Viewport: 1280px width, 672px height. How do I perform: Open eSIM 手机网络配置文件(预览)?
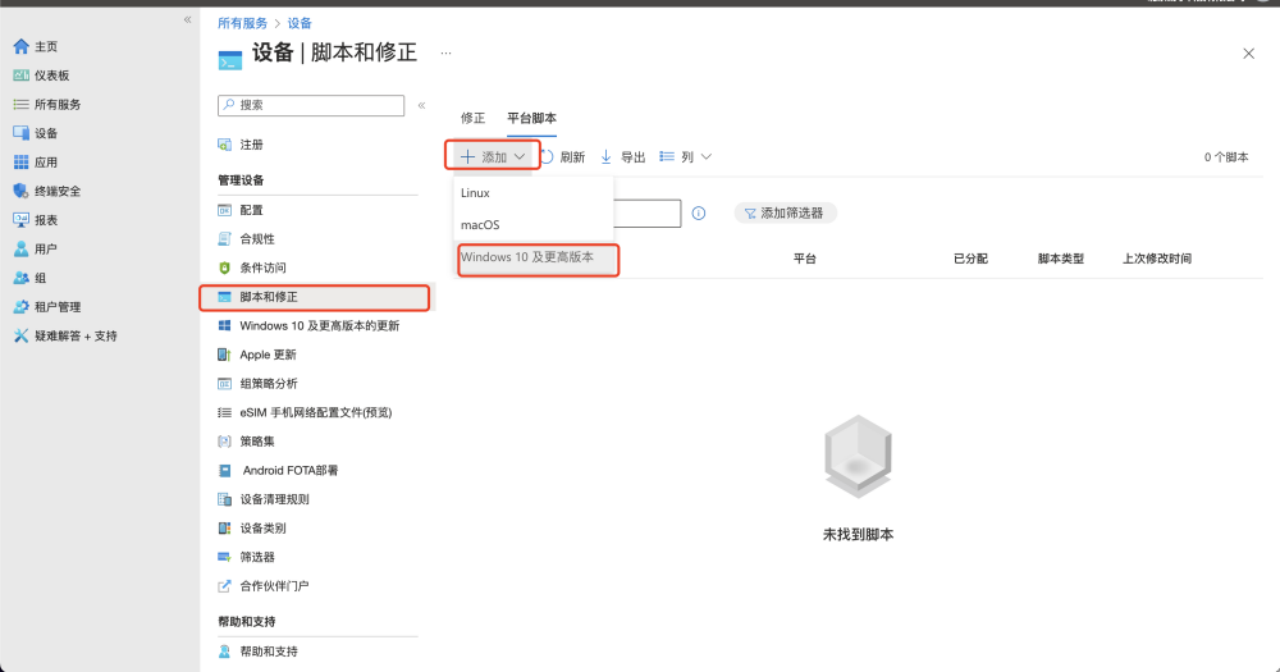point(317,412)
